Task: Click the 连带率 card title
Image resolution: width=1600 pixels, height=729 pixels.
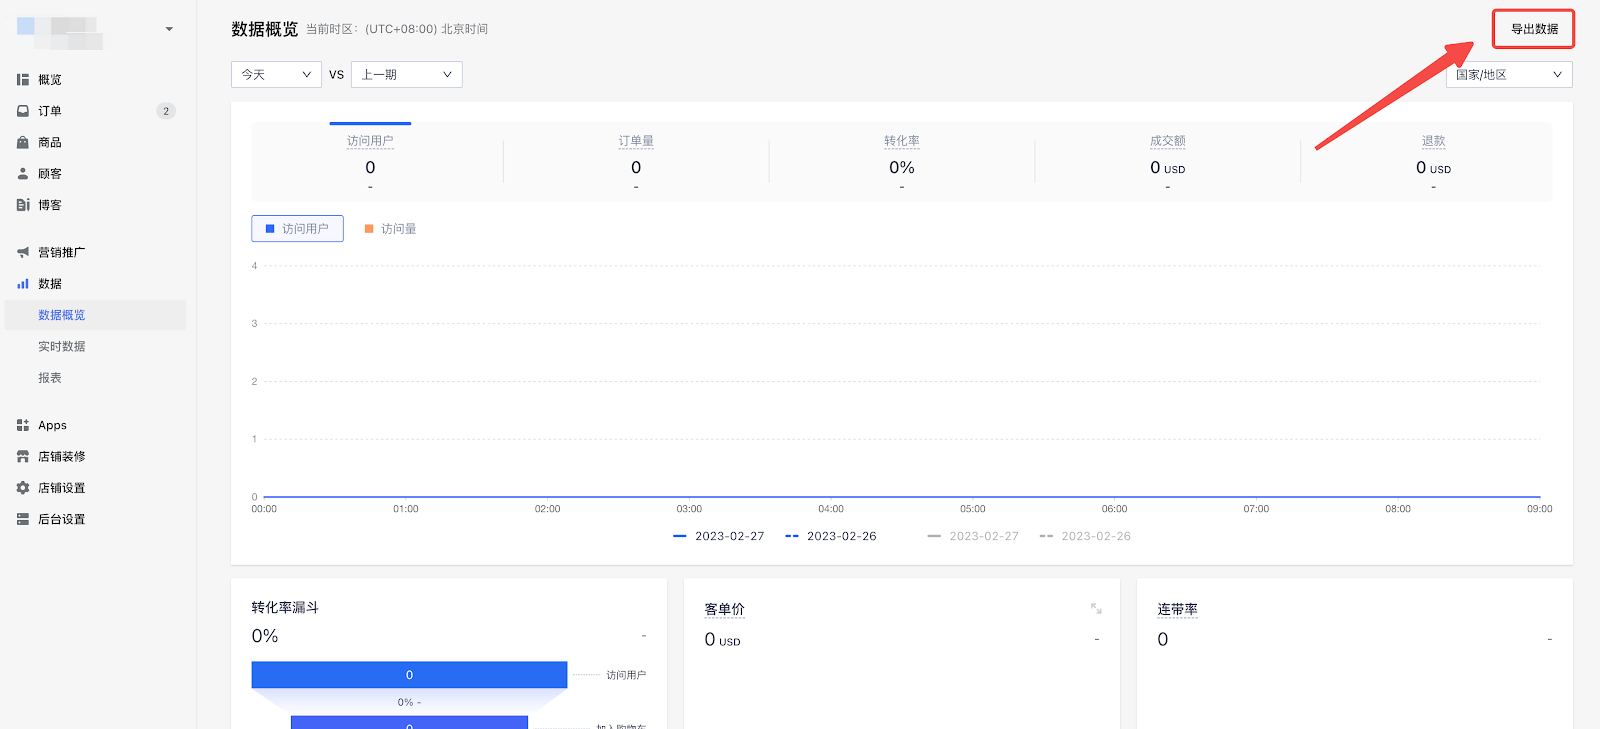Action: (x=1177, y=609)
